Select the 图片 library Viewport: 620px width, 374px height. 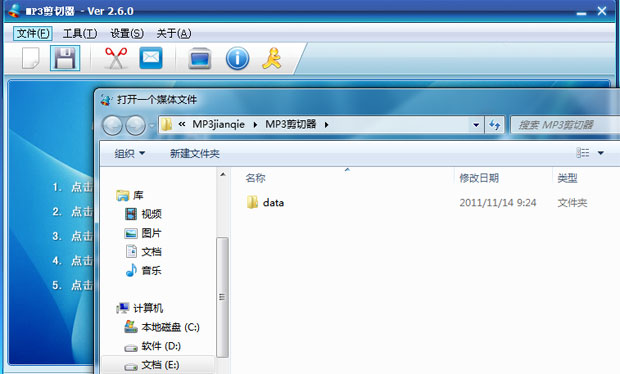[143, 233]
